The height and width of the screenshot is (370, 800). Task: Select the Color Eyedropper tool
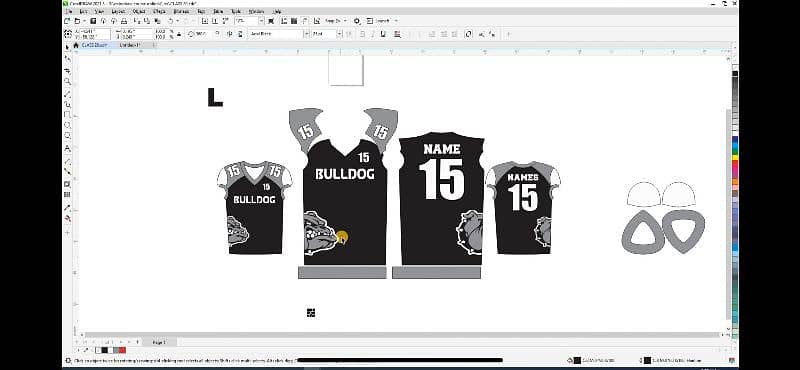click(67, 207)
